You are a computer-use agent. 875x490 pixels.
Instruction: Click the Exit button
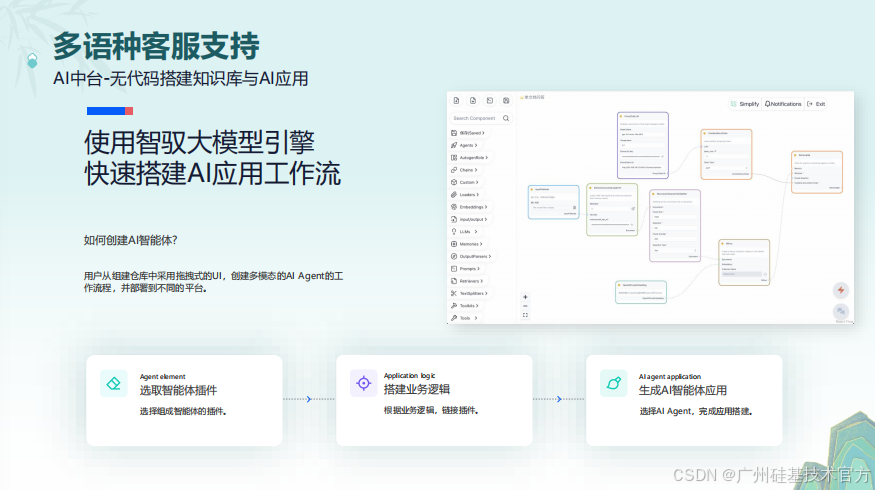click(816, 104)
